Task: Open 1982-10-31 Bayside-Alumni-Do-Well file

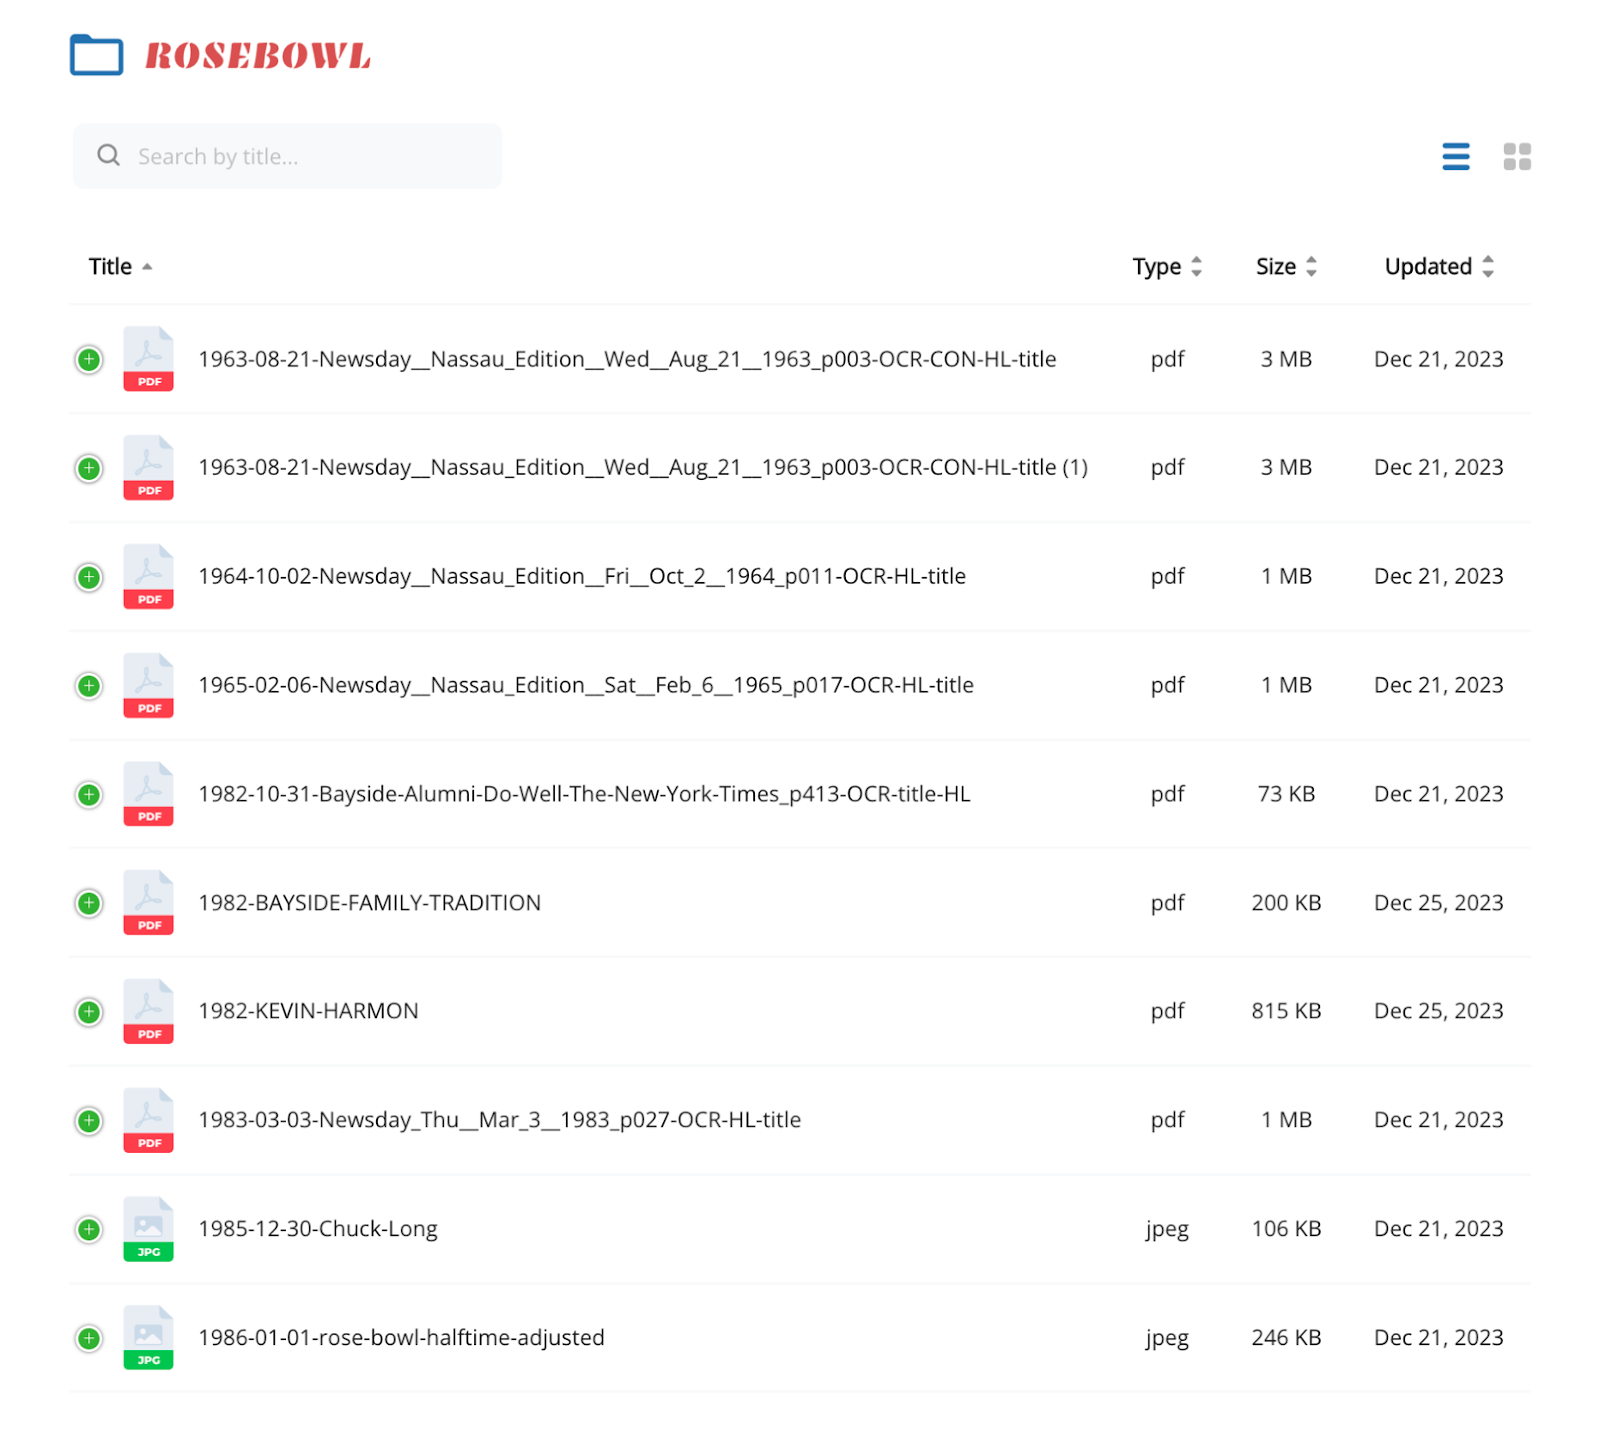Action: [584, 794]
